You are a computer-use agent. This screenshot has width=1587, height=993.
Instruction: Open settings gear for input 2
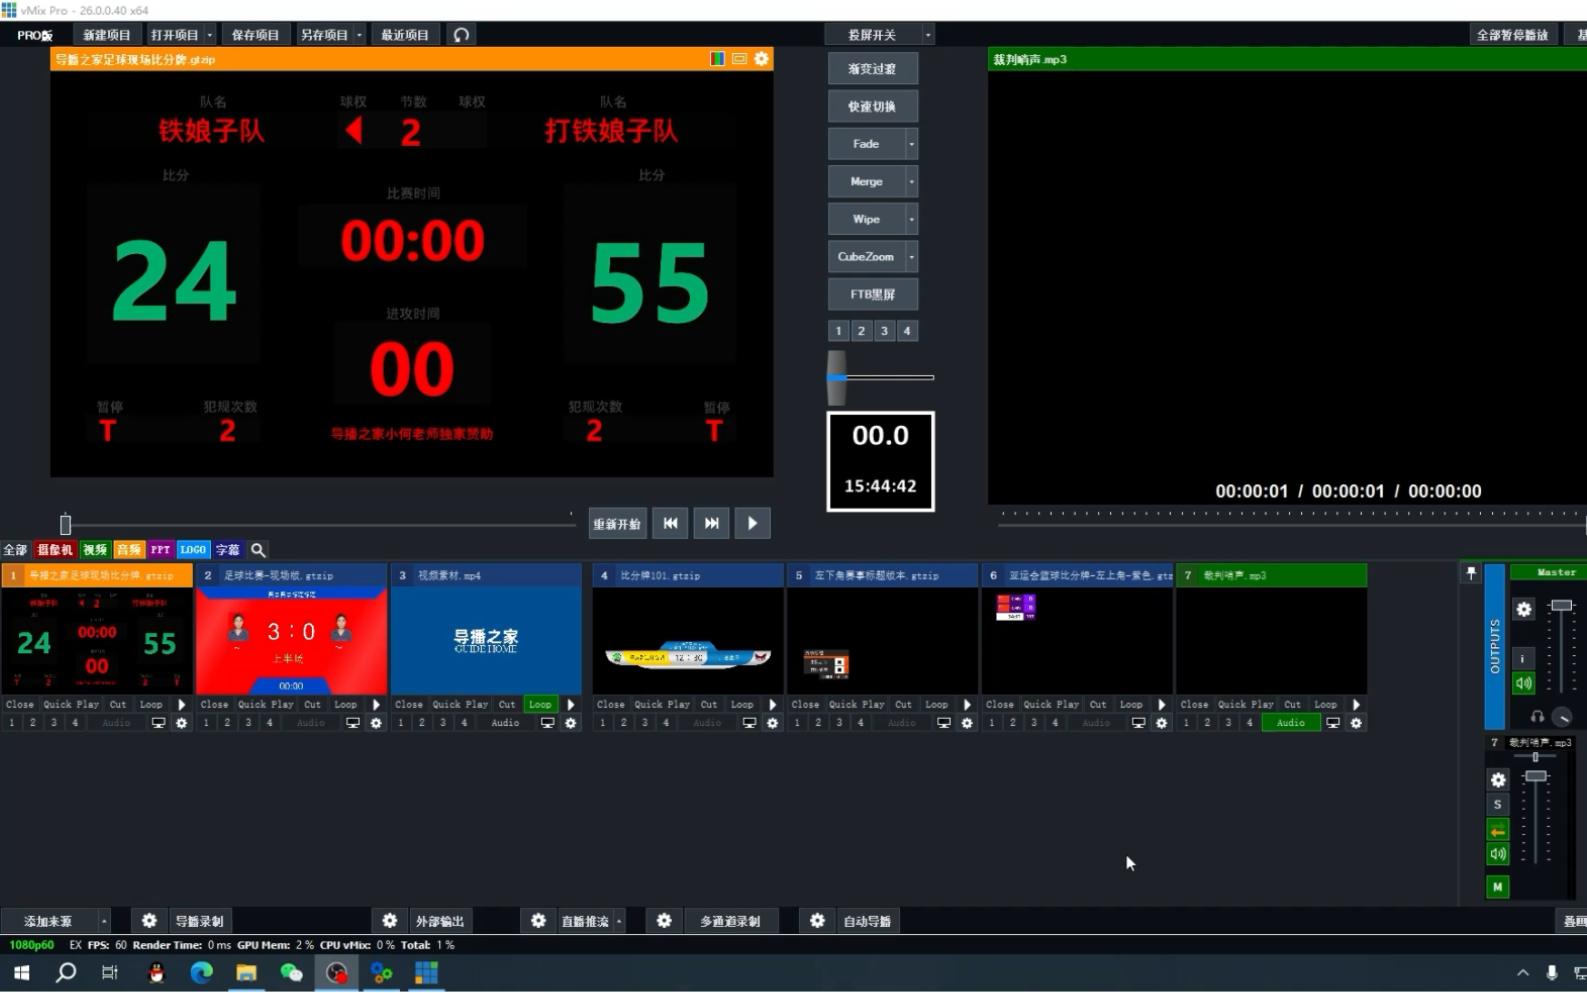[376, 723]
